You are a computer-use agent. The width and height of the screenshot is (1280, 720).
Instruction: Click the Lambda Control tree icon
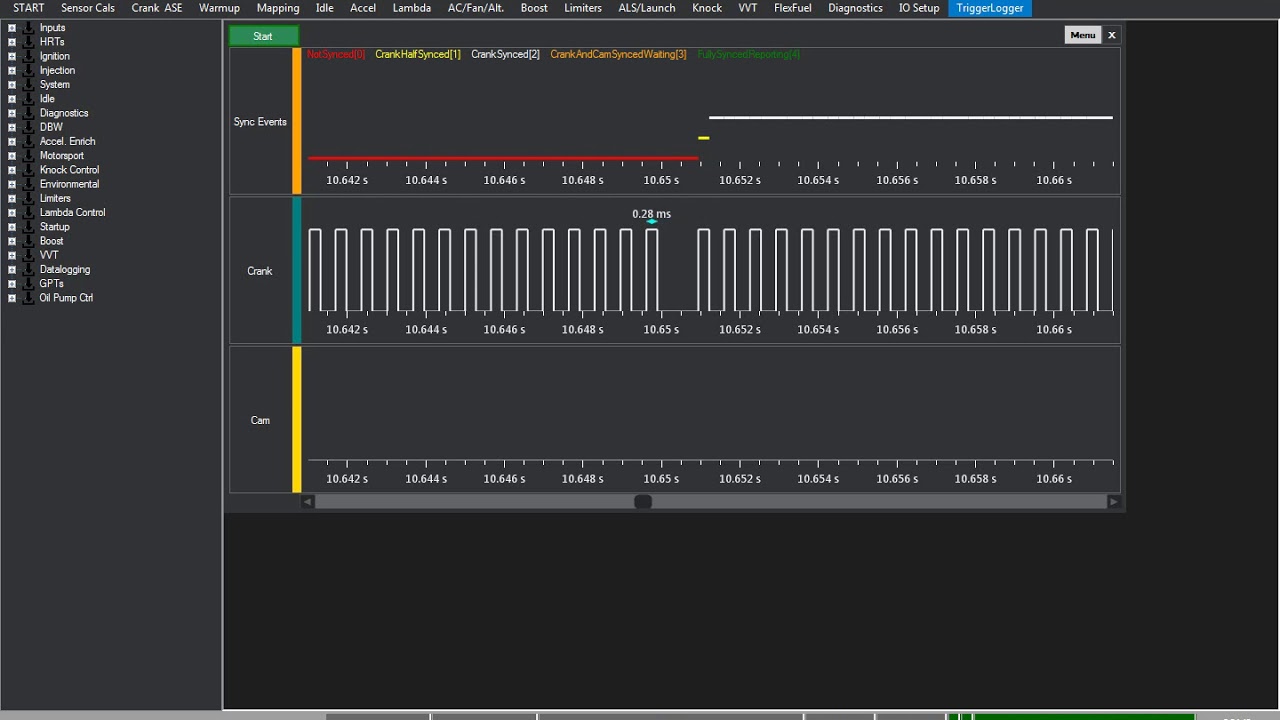pyautogui.click(x=27, y=212)
